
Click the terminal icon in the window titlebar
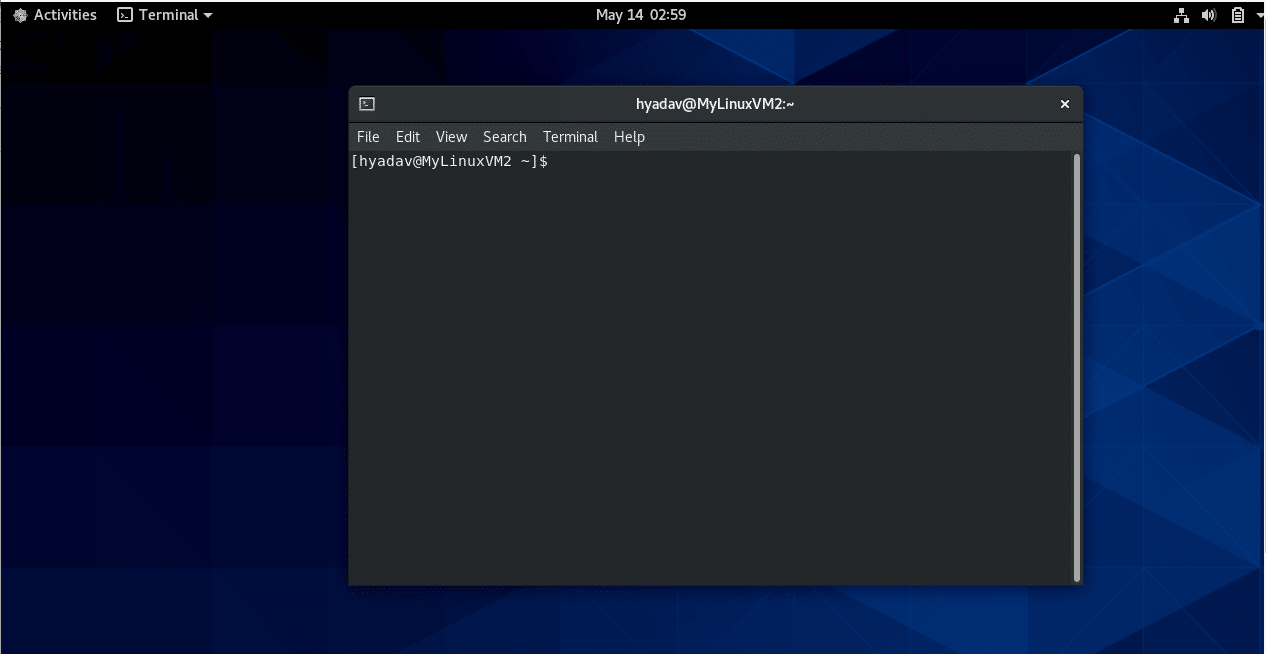(x=367, y=103)
